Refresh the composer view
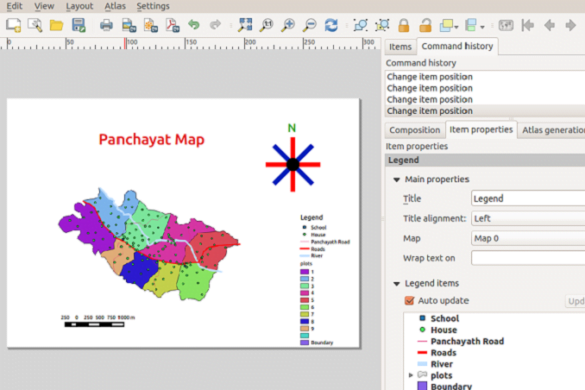The image size is (585, 390). 331,25
